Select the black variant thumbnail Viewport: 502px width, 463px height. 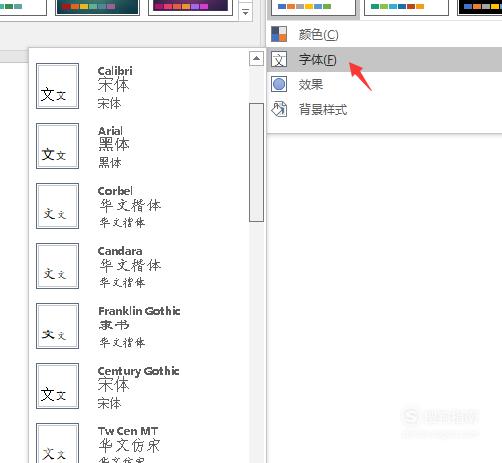pos(480,8)
